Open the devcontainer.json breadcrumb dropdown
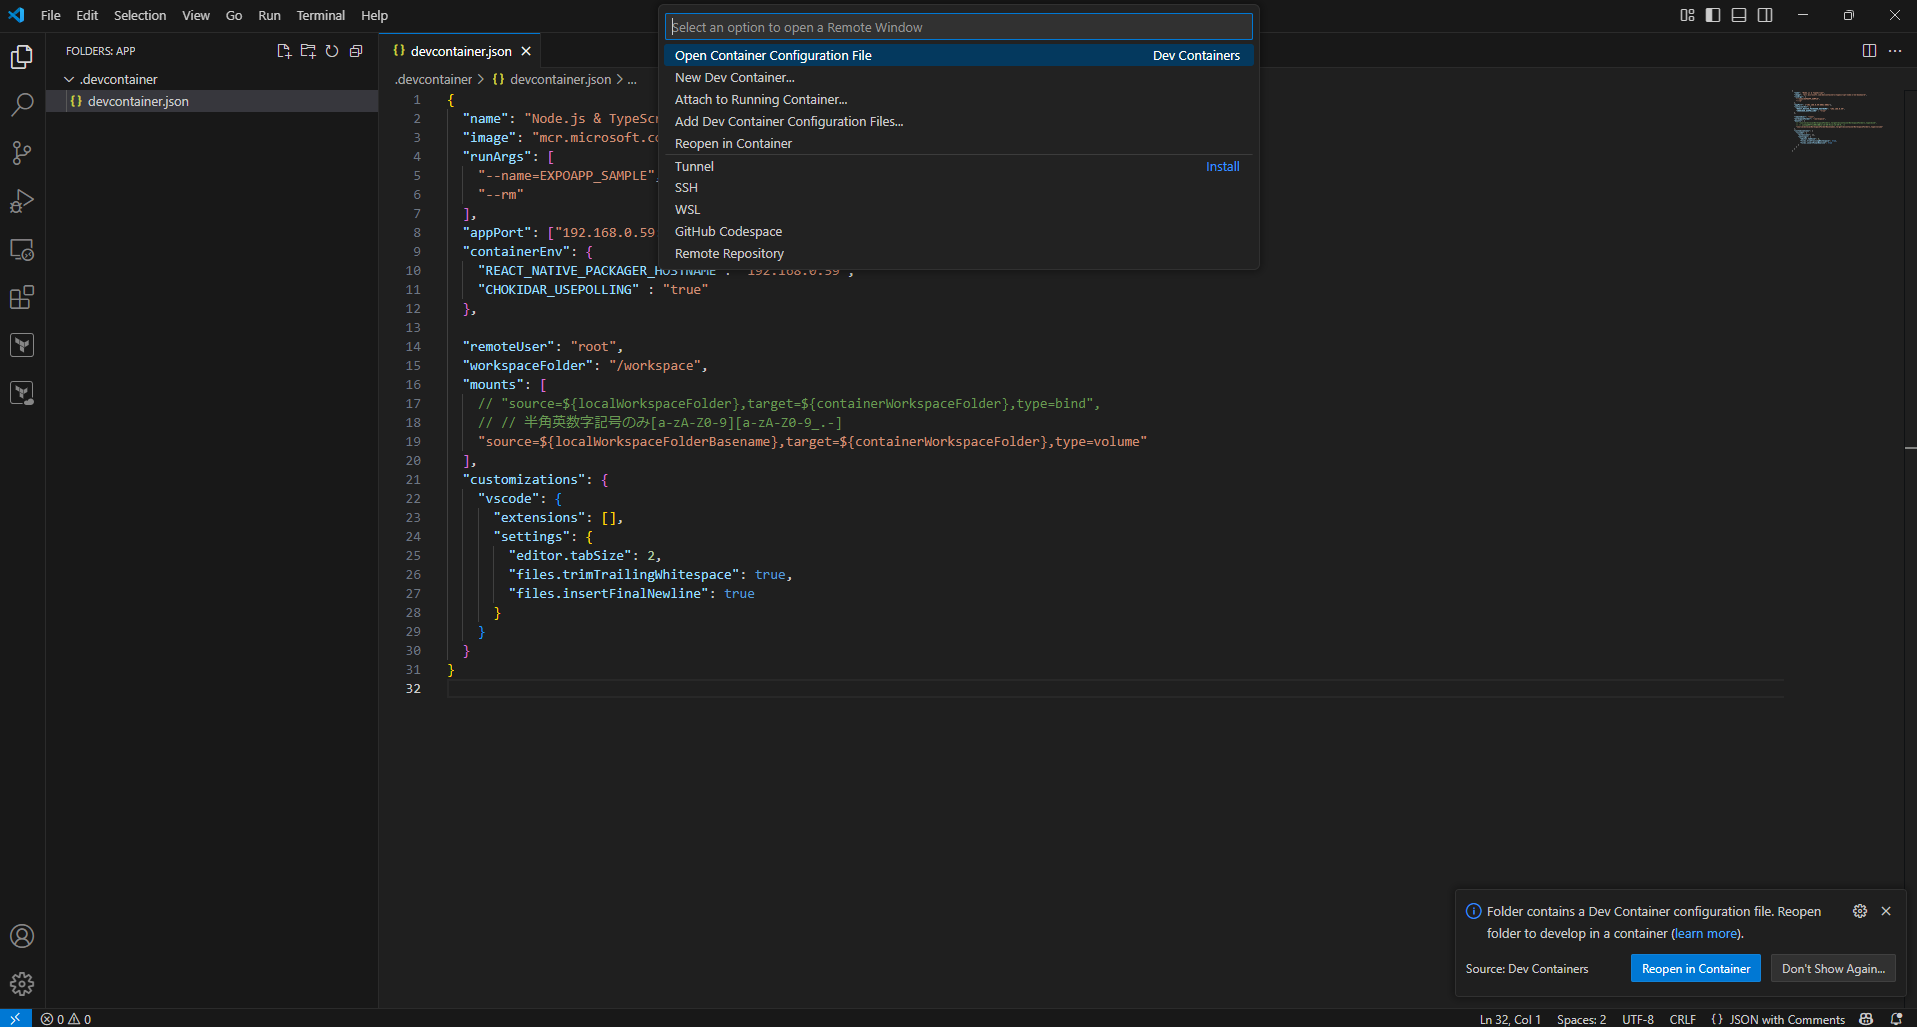The width and height of the screenshot is (1917, 1027). [x=560, y=79]
